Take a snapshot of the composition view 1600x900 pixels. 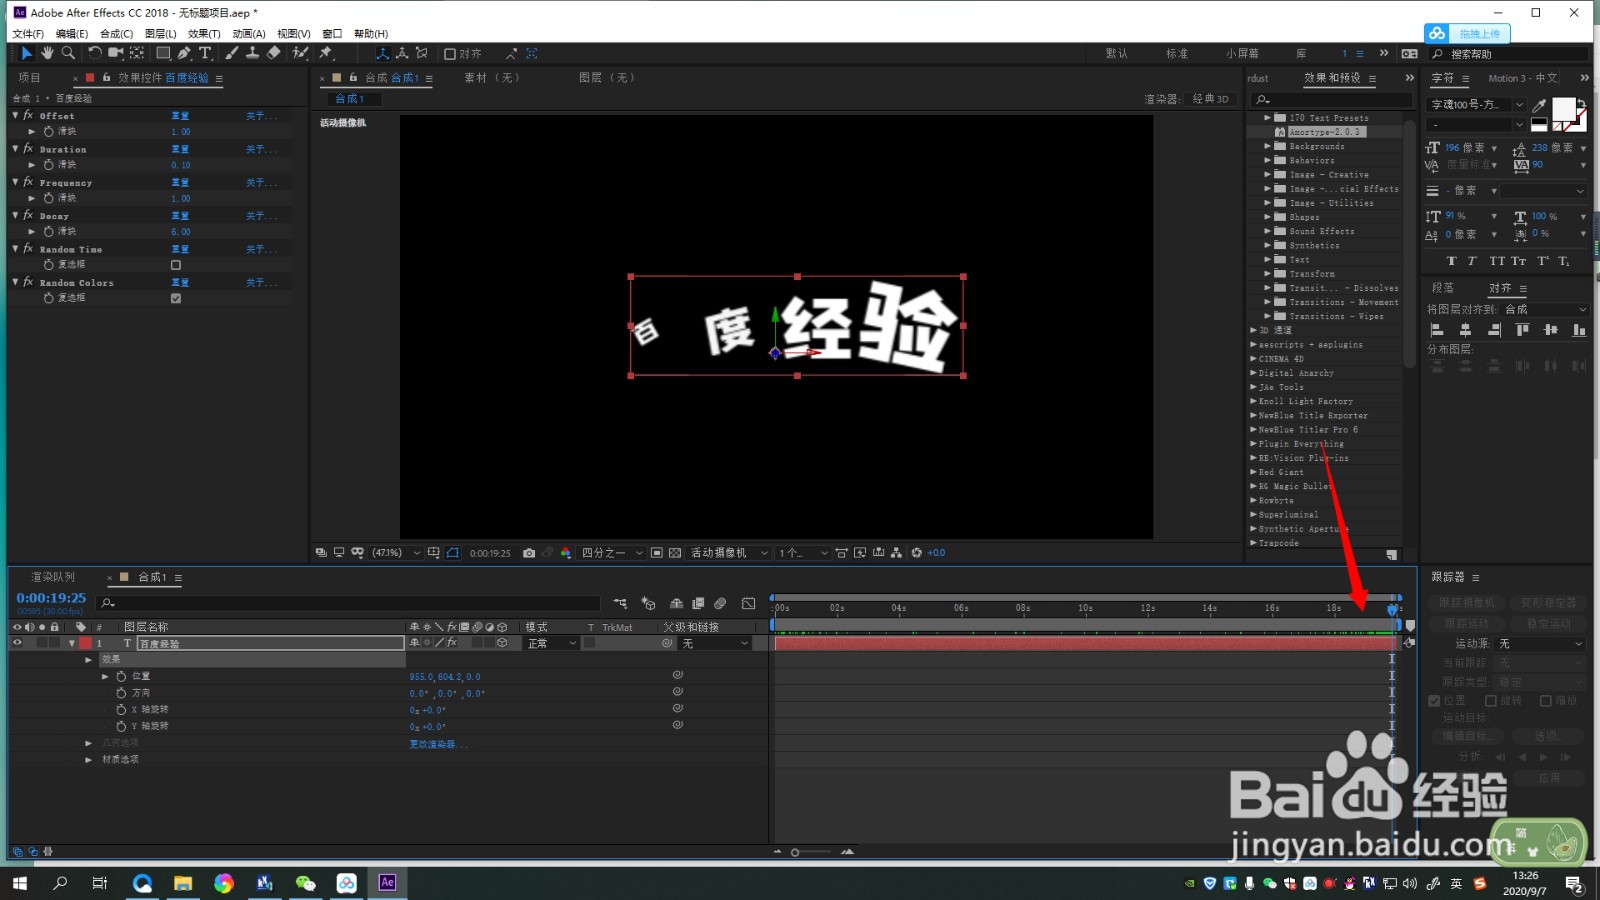click(x=530, y=552)
